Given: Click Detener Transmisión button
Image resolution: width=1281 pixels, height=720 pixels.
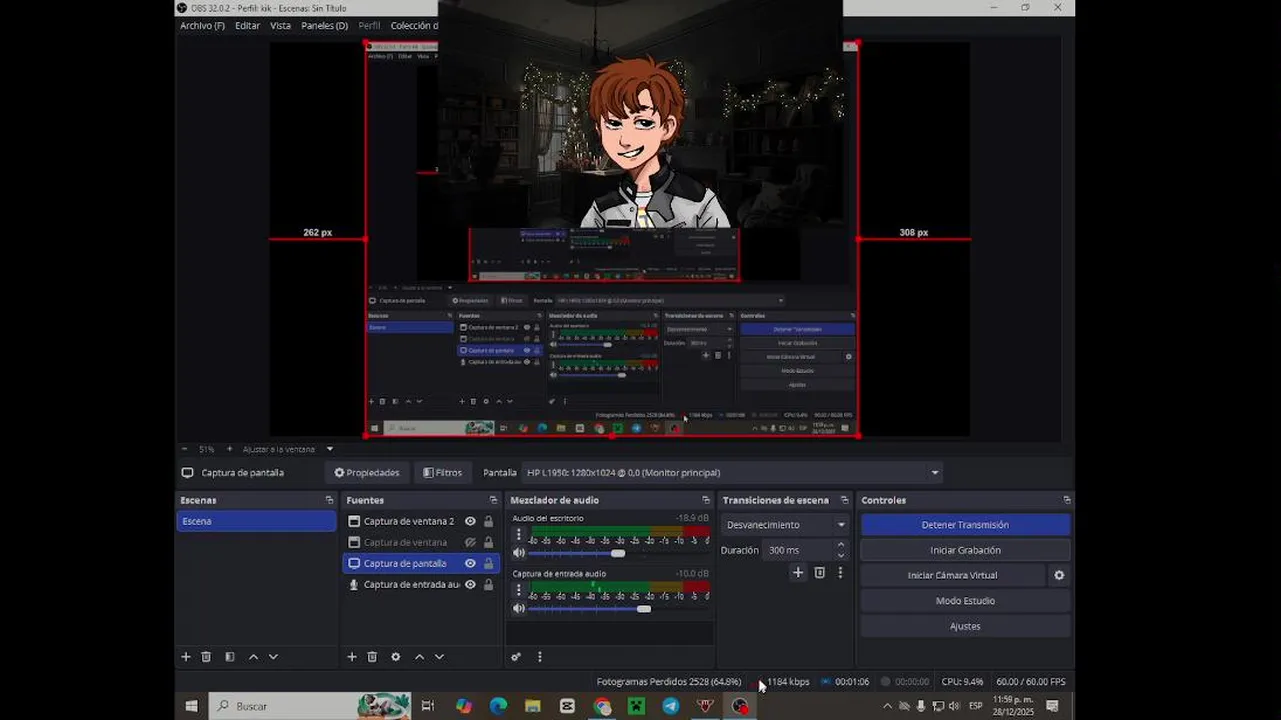Looking at the screenshot, I should click(965, 524).
